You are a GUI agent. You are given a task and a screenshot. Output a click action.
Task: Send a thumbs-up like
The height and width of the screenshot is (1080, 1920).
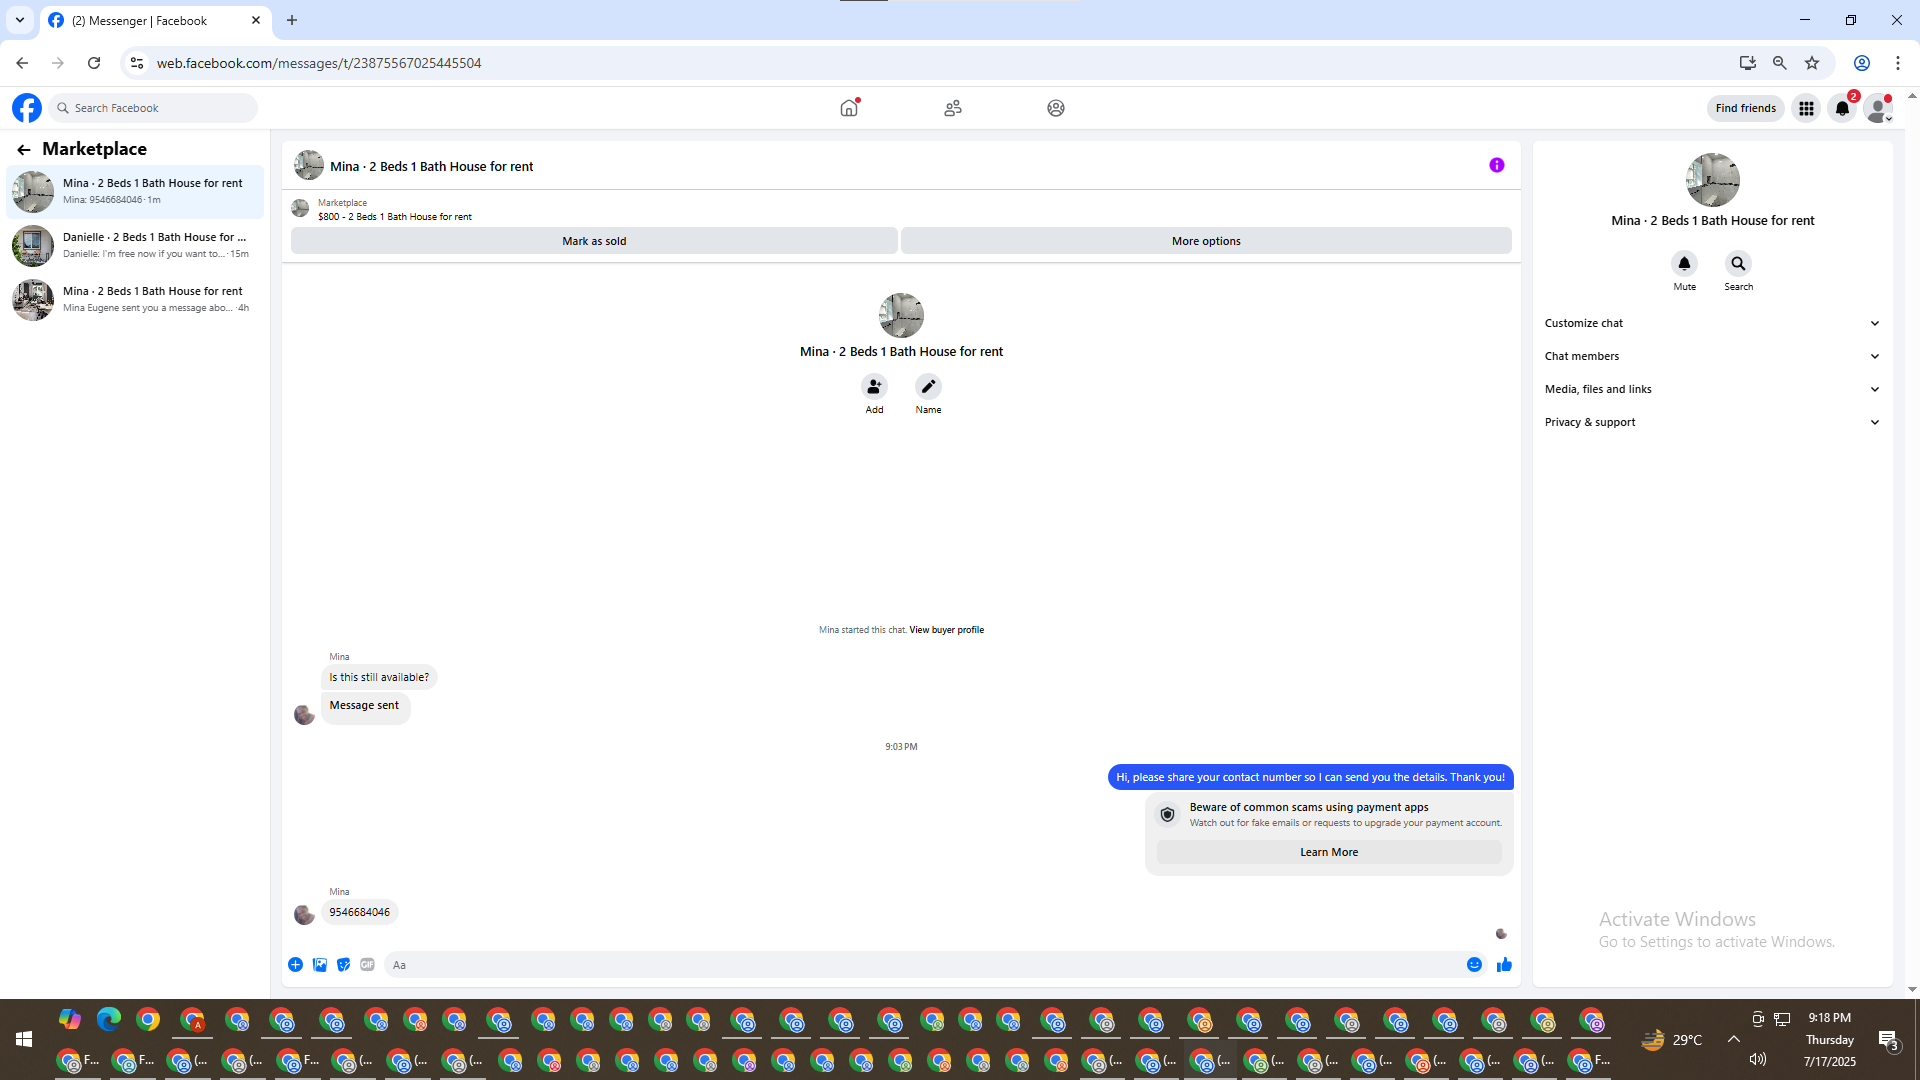point(1504,965)
